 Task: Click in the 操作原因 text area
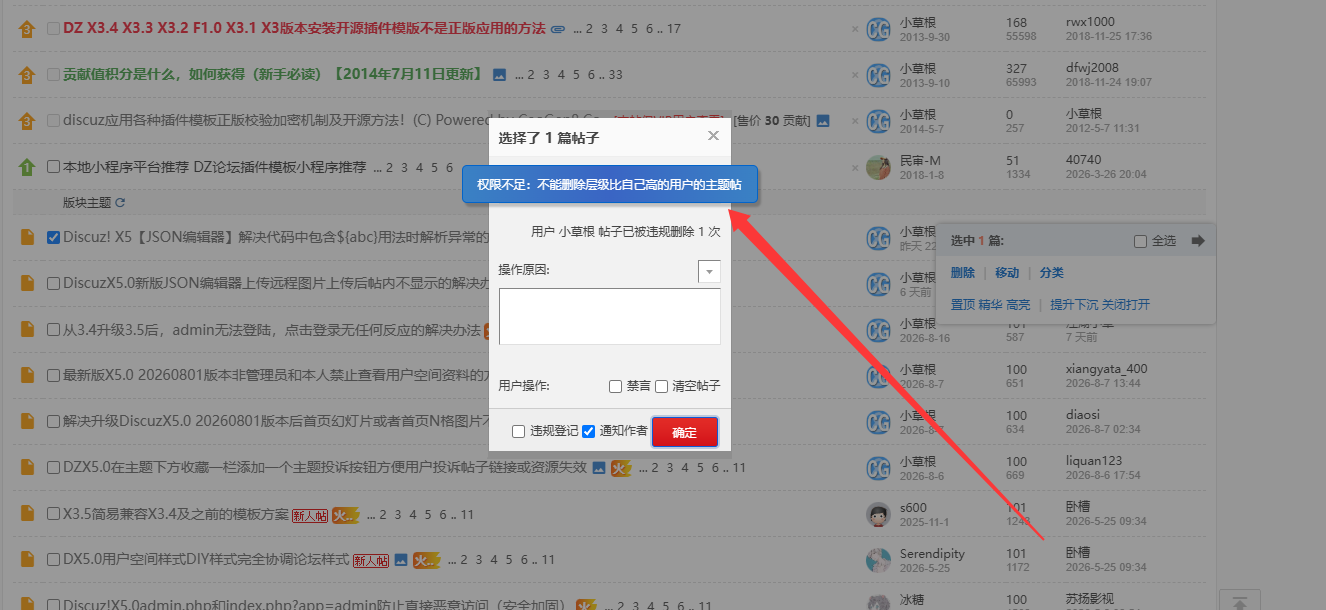[610, 316]
